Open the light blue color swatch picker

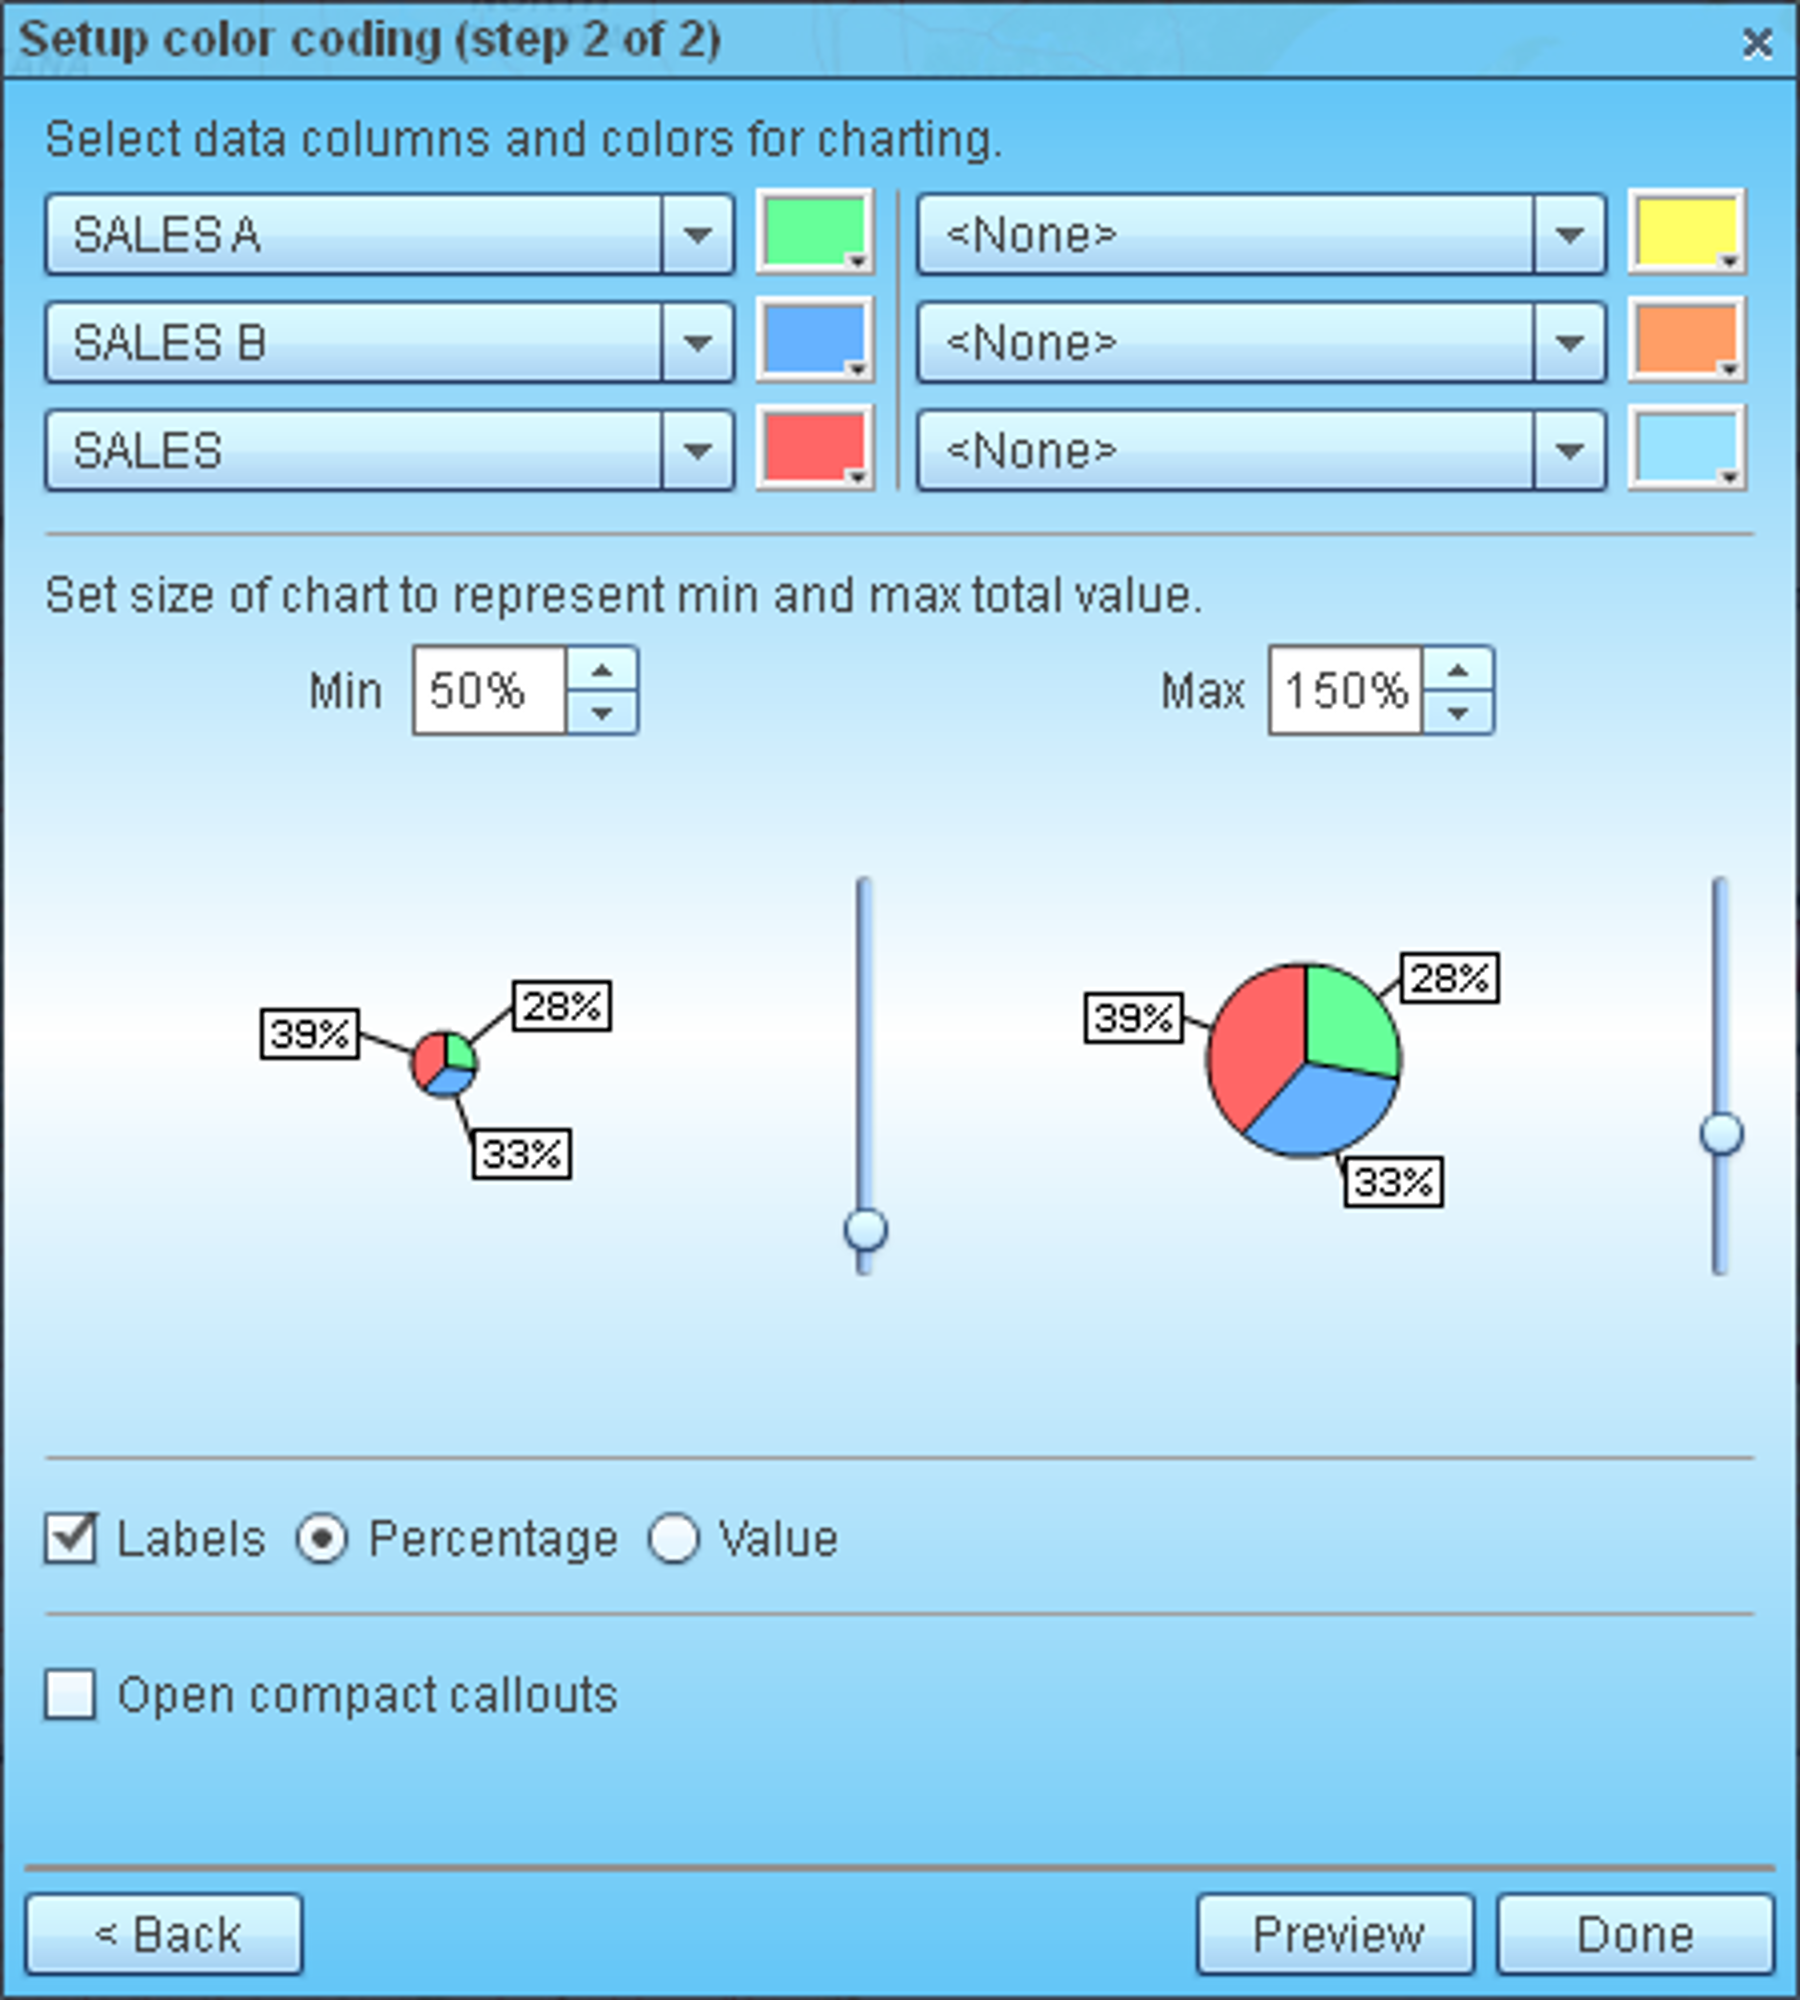[x=1686, y=448]
